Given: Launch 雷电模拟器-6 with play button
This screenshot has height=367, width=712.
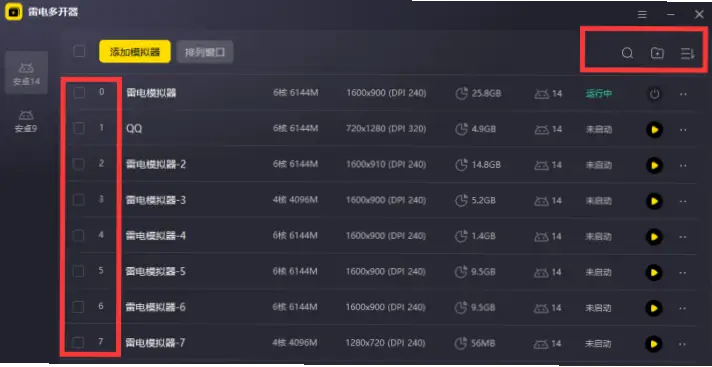Looking at the screenshot, I should tap(654, 308).
